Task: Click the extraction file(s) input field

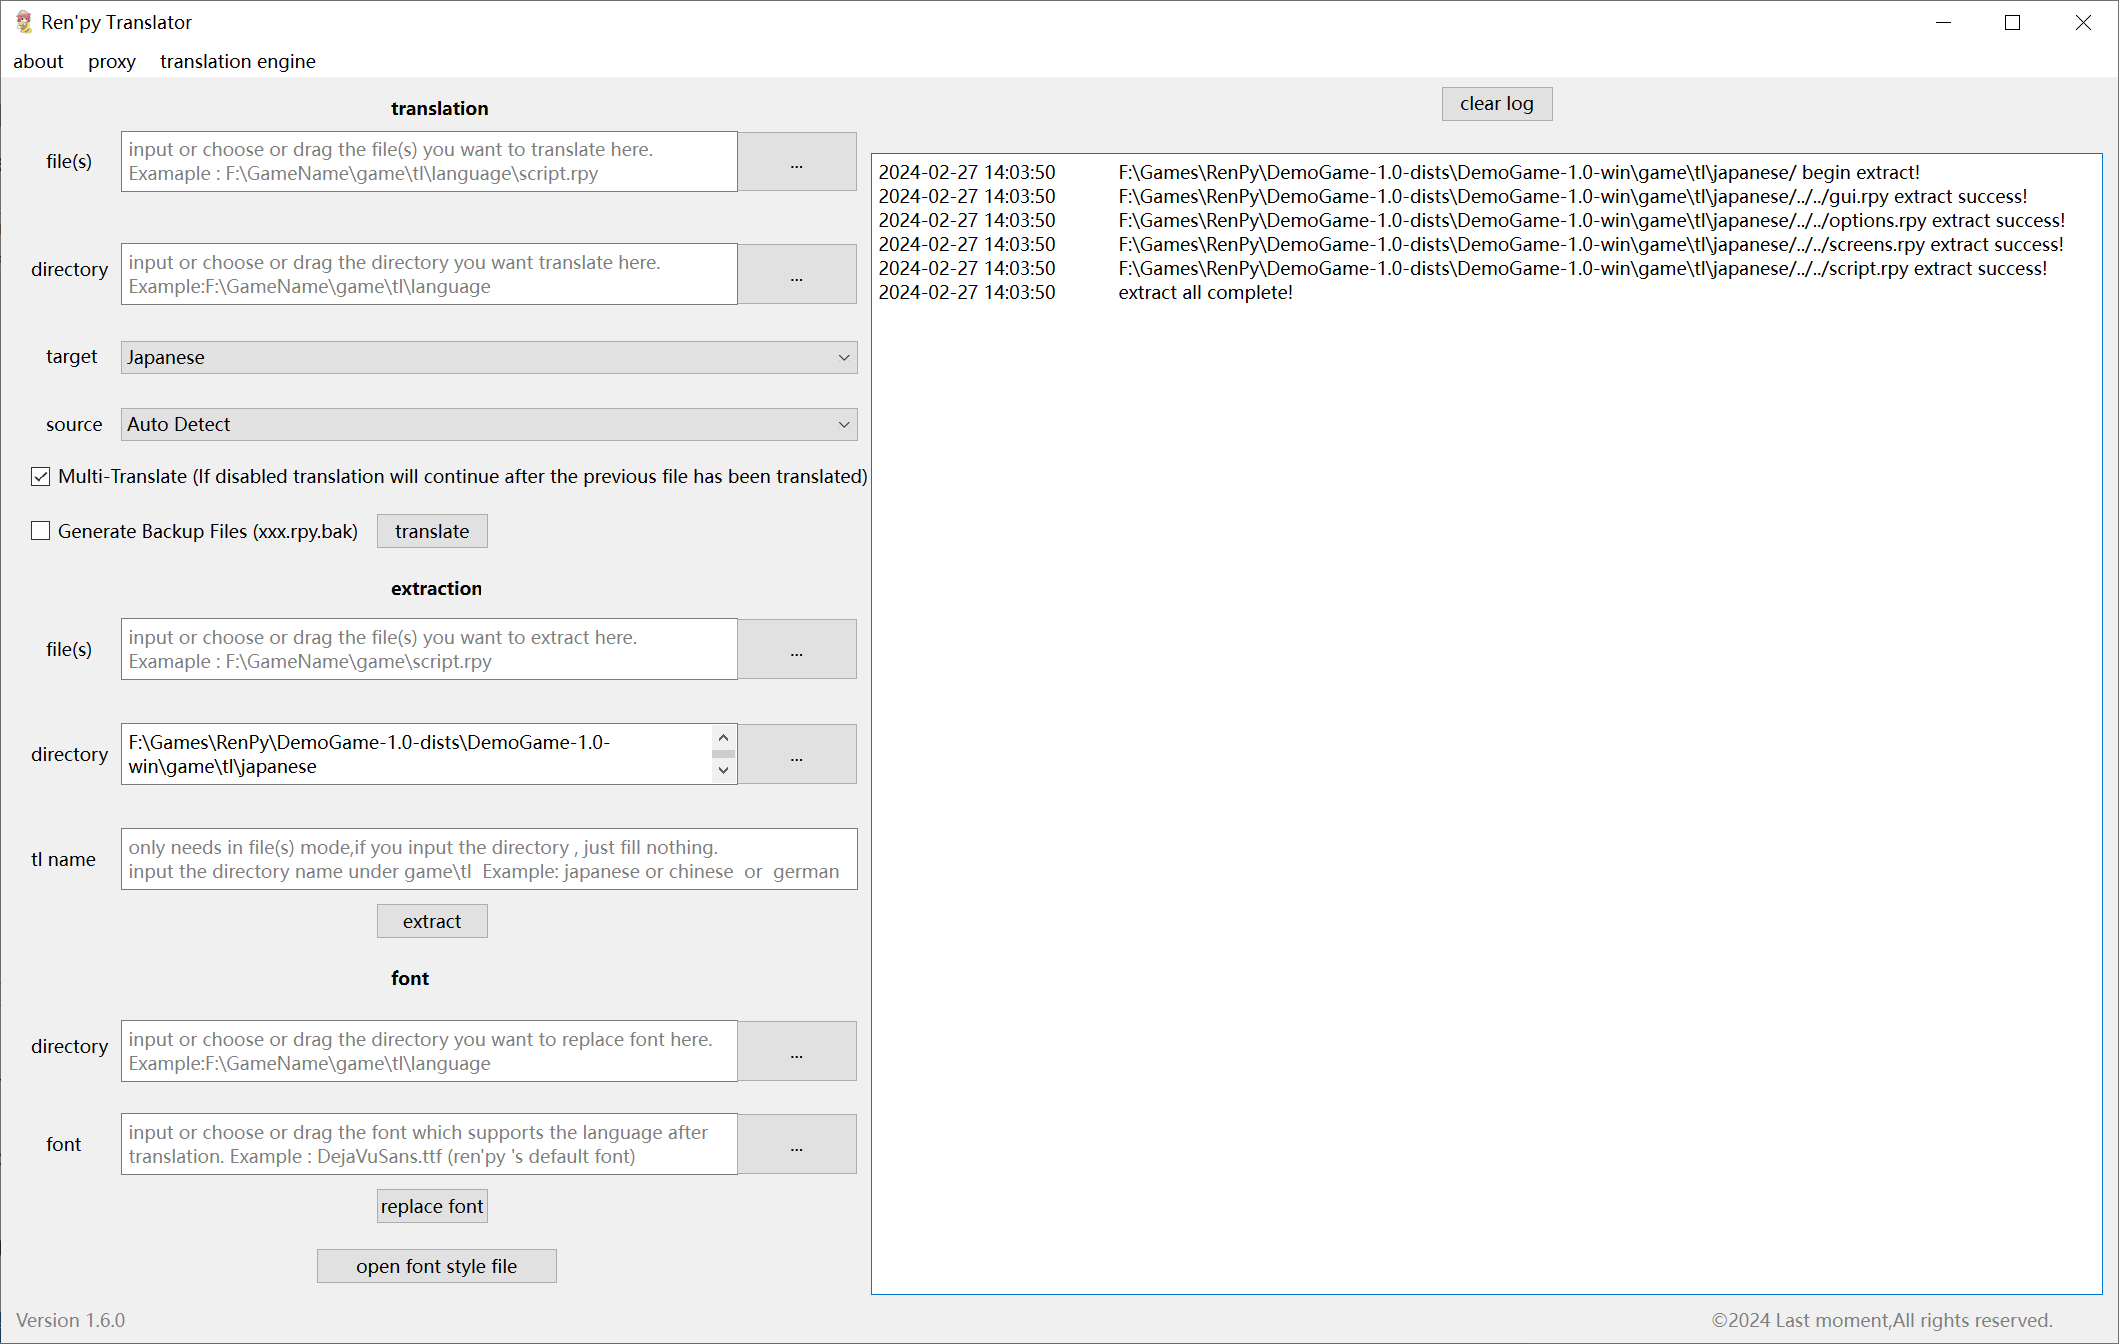Action: [429, 649]
